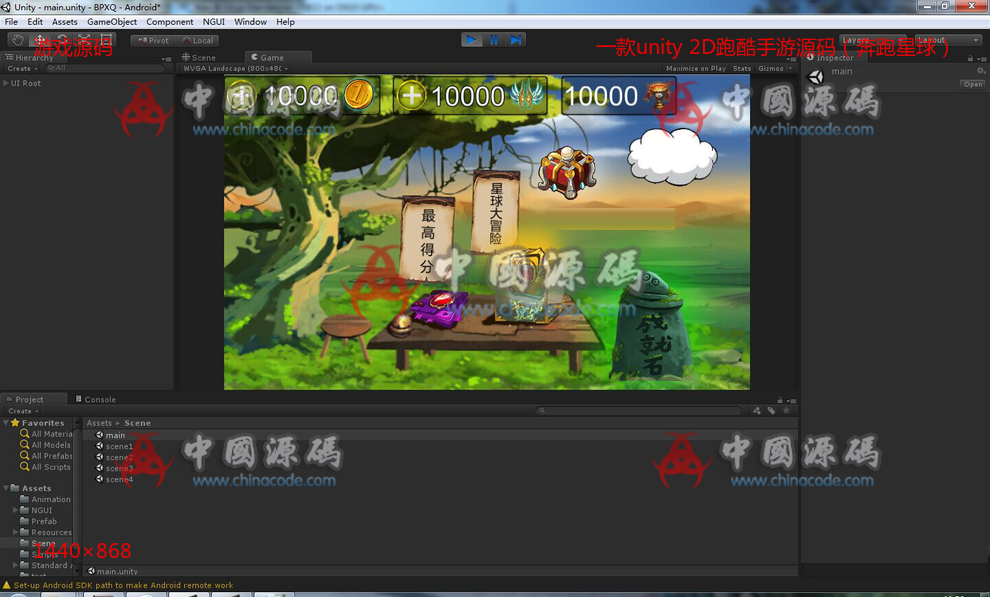Select the Move tool in toolbar
This screenshot has width=990, height=597.
coord(40,40)
